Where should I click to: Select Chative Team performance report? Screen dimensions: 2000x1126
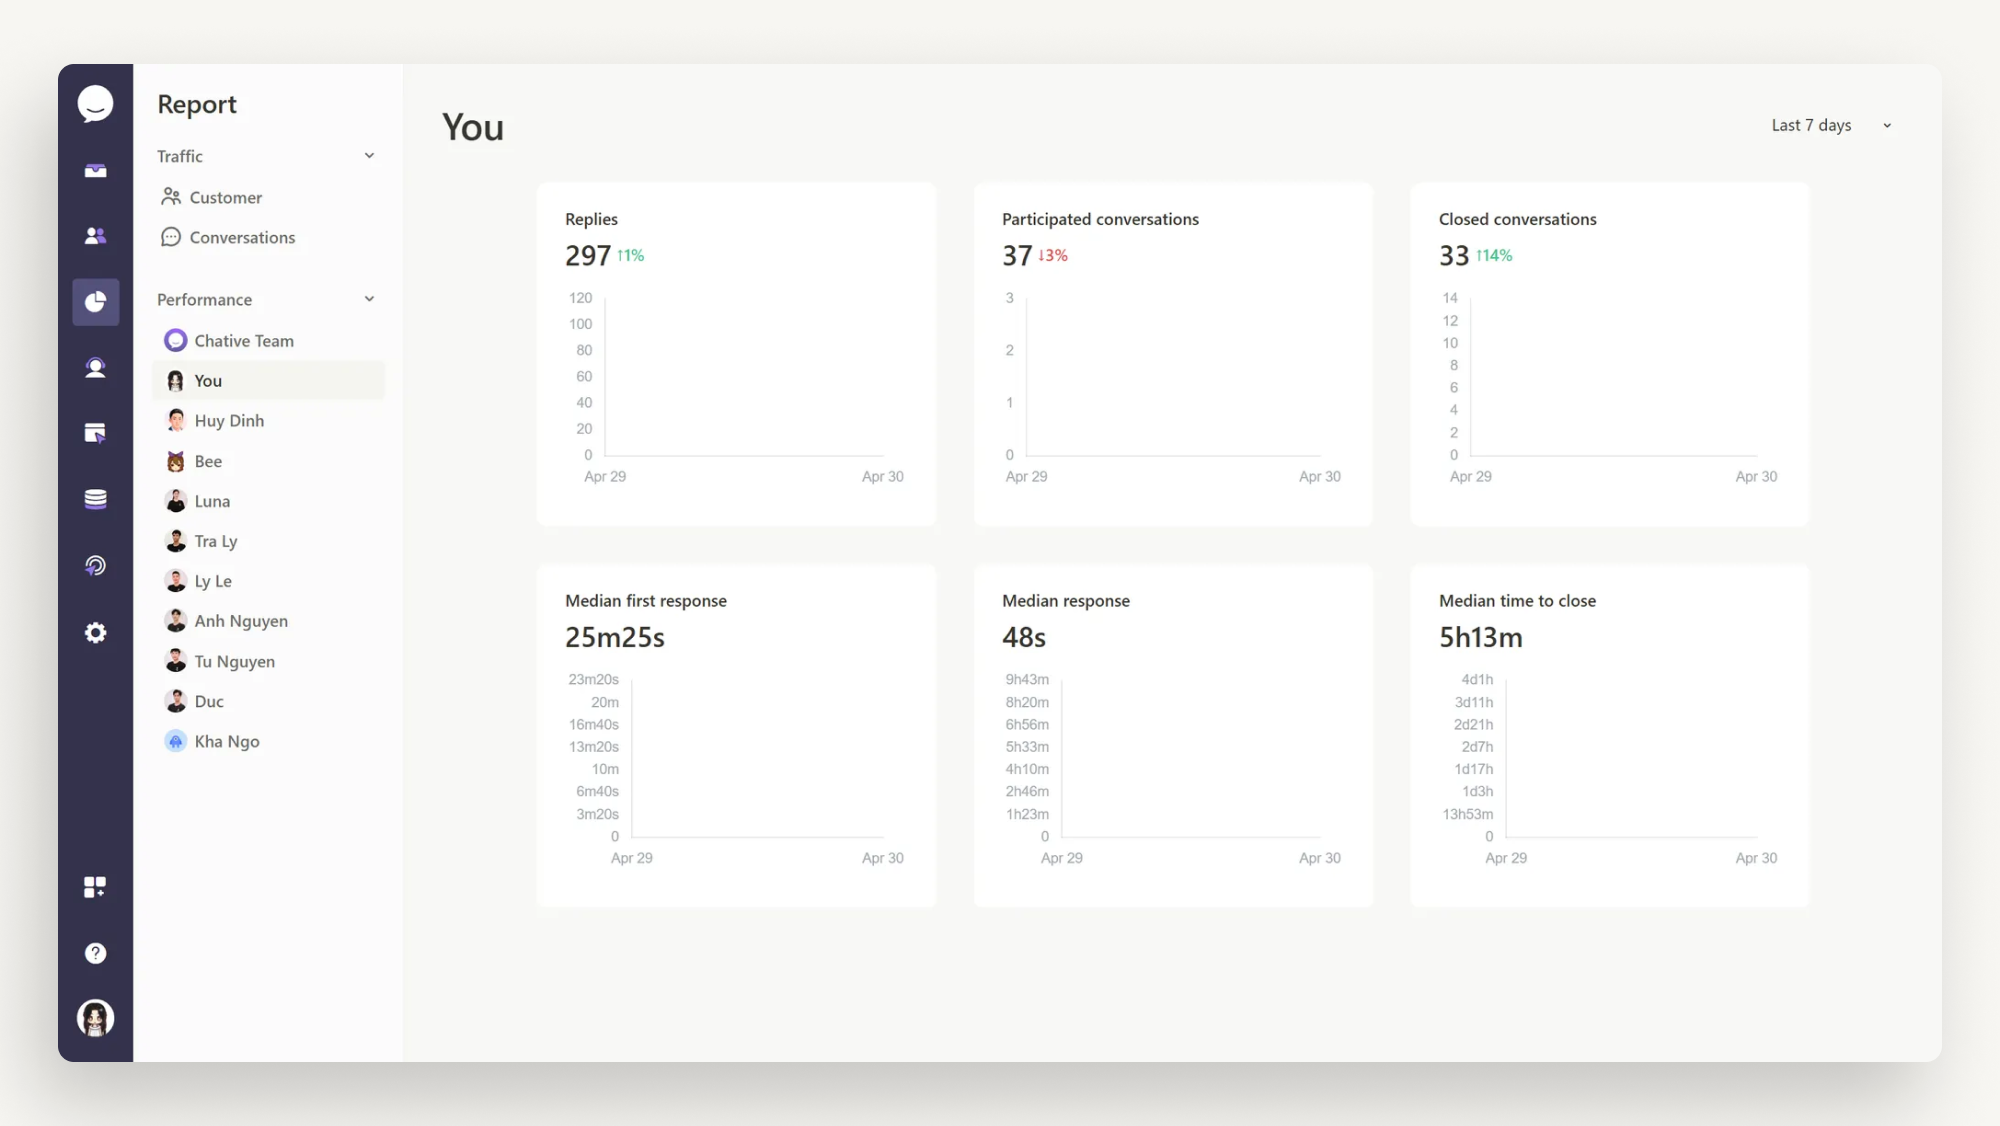click(x=244, y=340)
